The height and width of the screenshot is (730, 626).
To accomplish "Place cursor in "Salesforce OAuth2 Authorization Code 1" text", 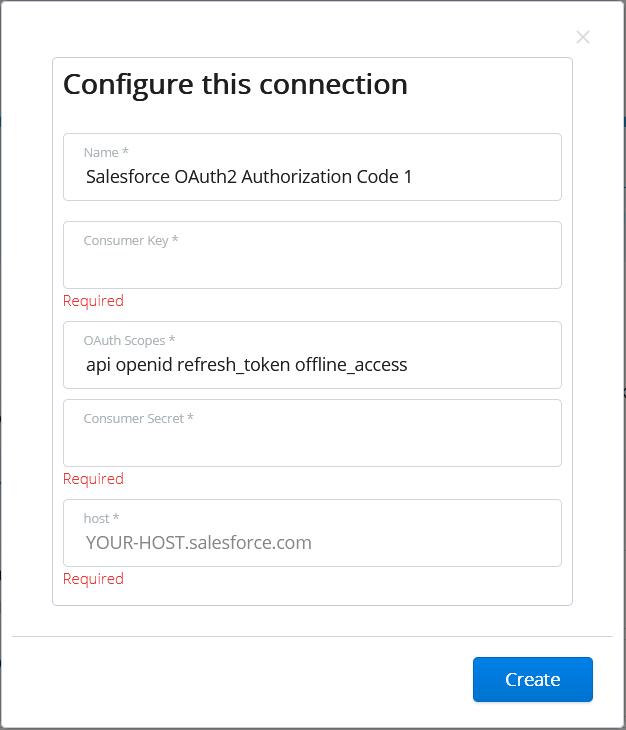I will [x=249, y=177].
